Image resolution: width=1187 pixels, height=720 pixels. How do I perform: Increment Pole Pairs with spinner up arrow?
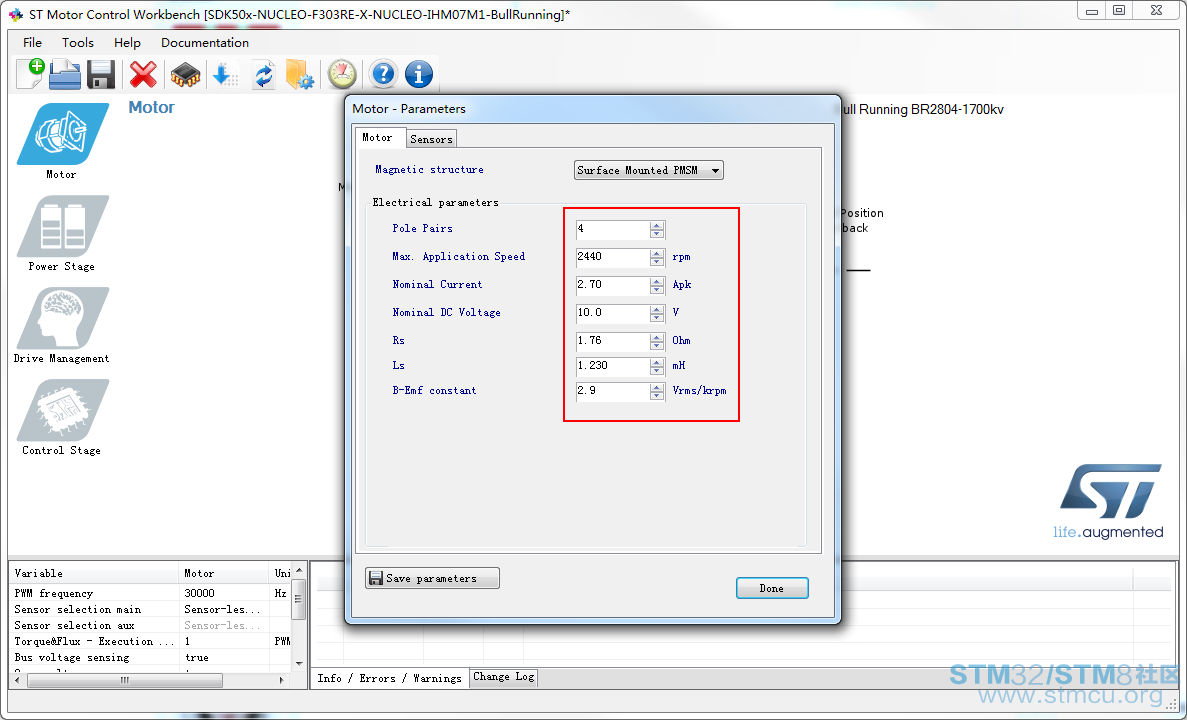[657, 225]
